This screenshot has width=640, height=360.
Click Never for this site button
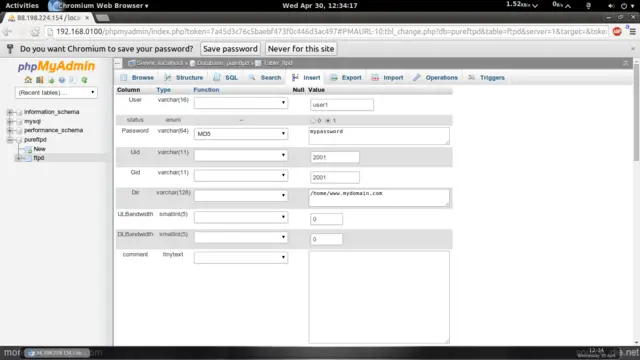point(301,49)
